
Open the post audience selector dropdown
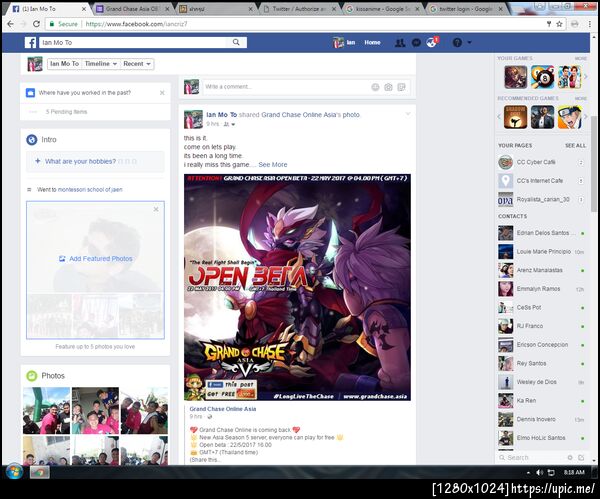pyautogui.click(x=229, y=124)
